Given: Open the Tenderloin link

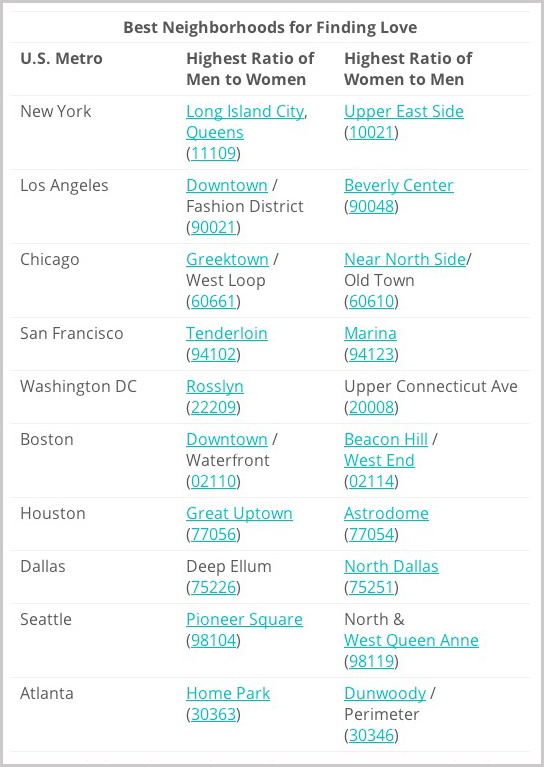Looking at the screenshot, I should pyautogui.click(x=227, y=334).
